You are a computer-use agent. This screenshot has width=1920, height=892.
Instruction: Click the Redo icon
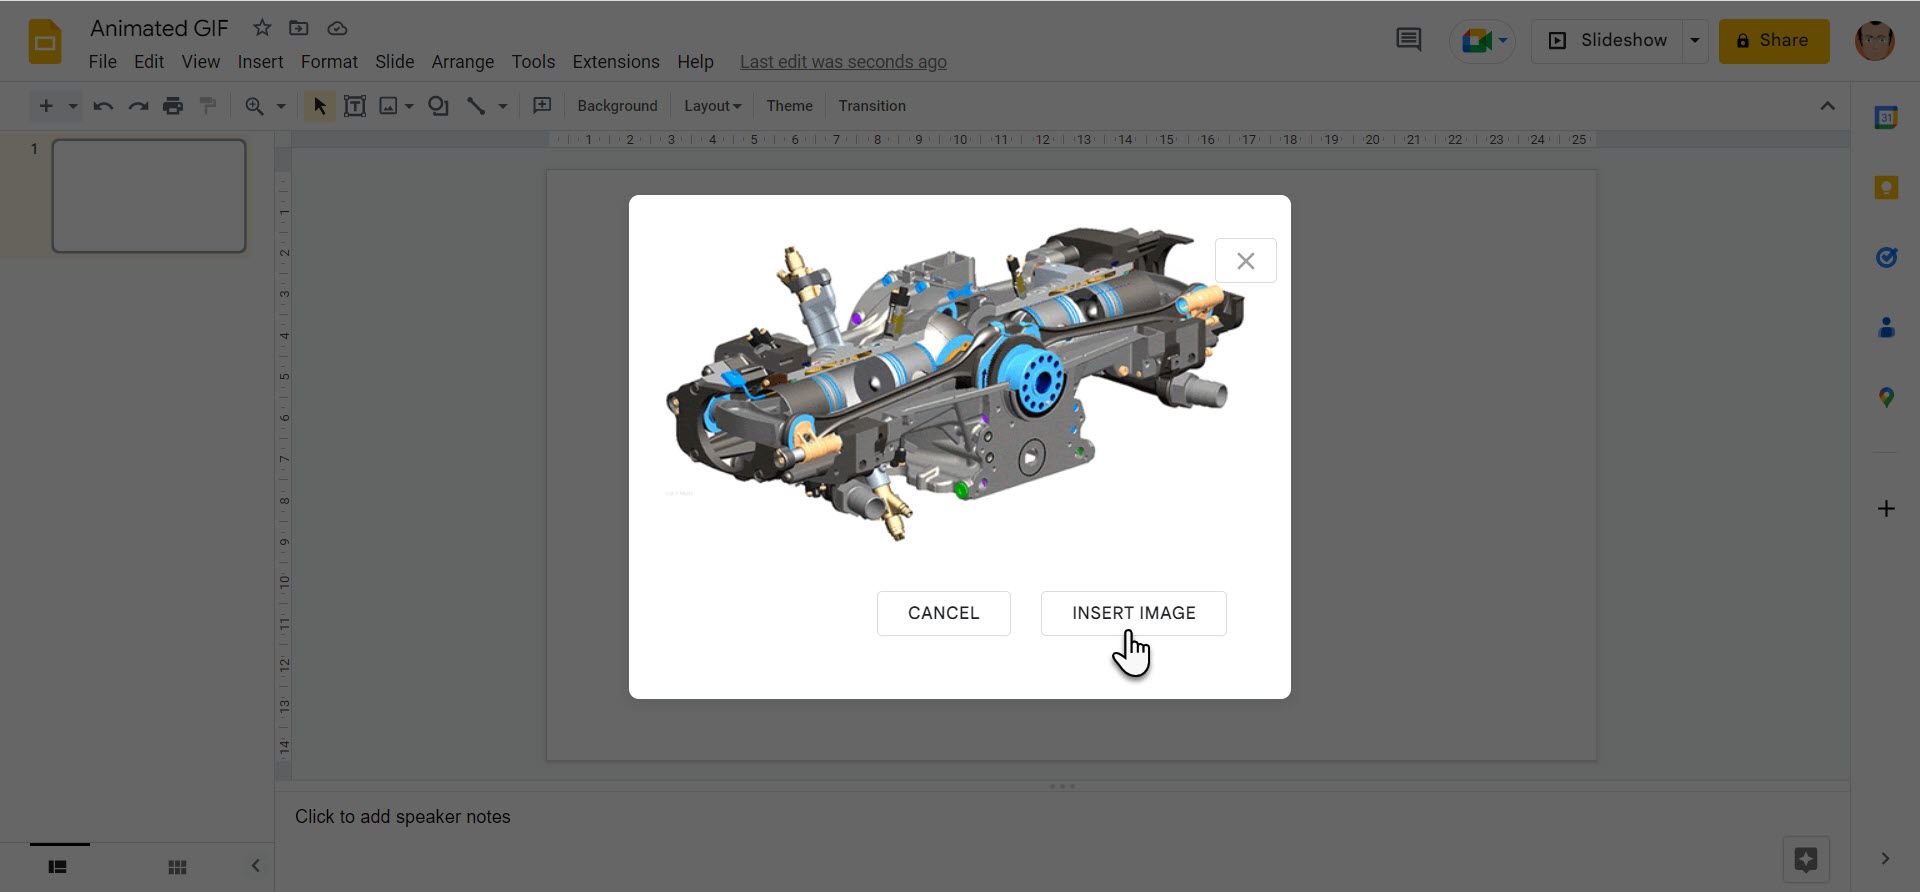point(138,106)
